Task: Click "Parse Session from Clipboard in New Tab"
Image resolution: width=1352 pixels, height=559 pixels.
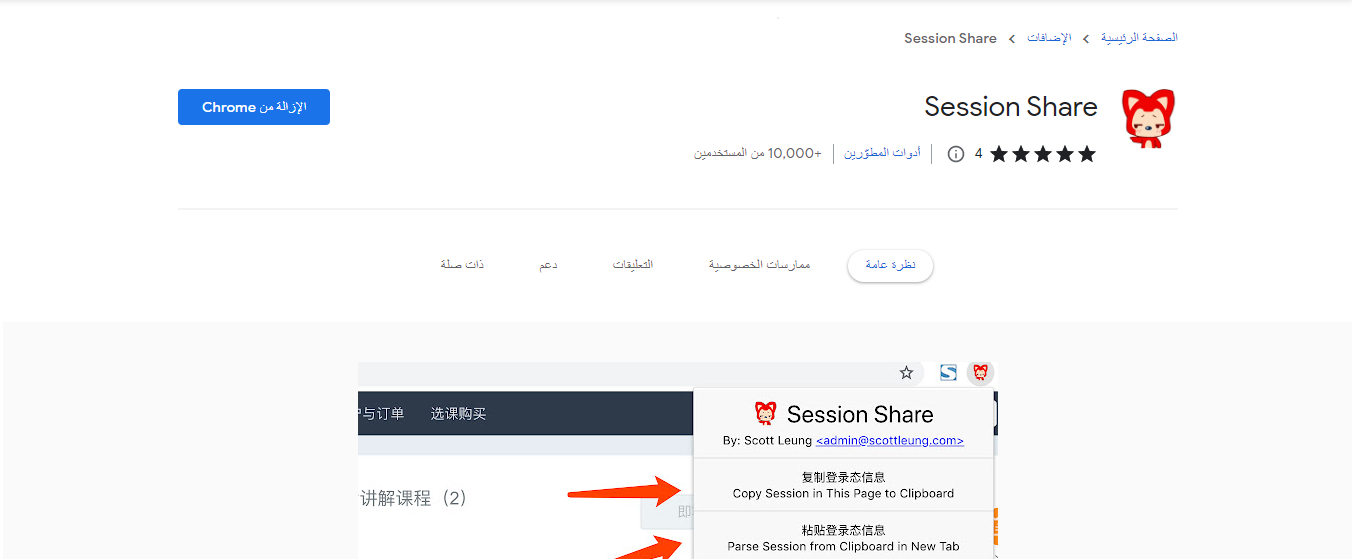Action: coord(843,546)
